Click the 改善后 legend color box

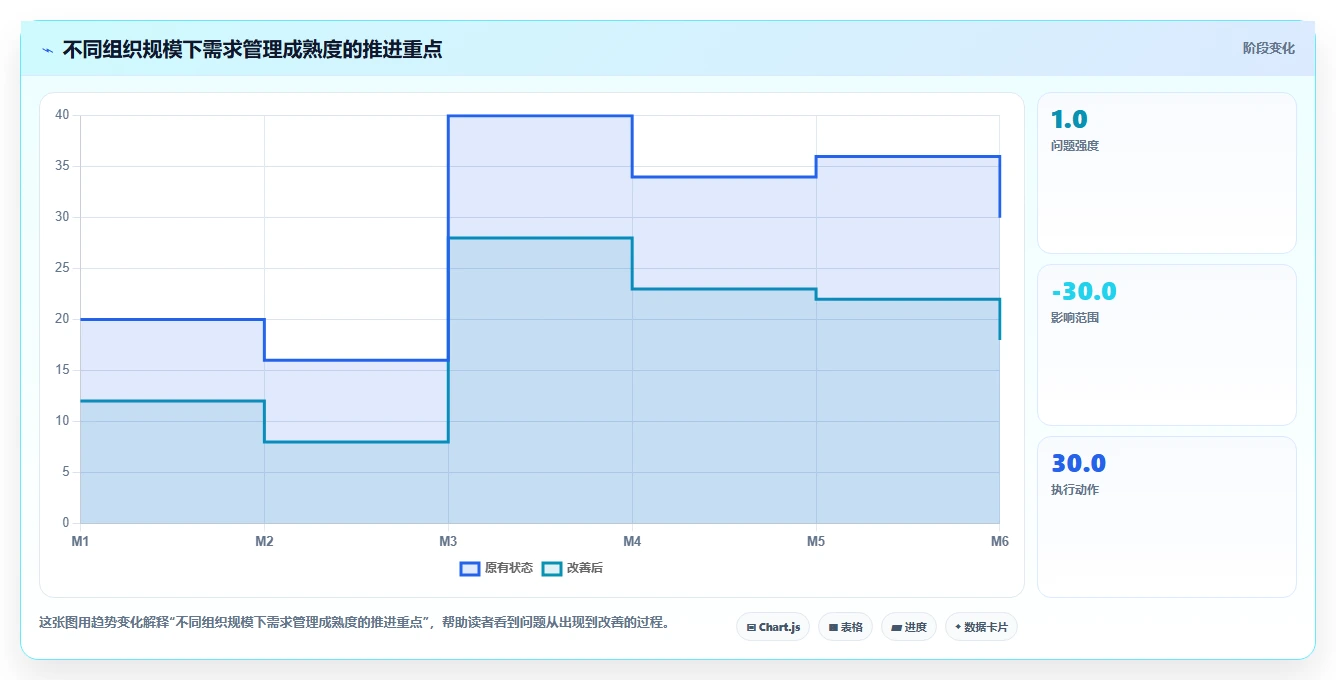552,568
